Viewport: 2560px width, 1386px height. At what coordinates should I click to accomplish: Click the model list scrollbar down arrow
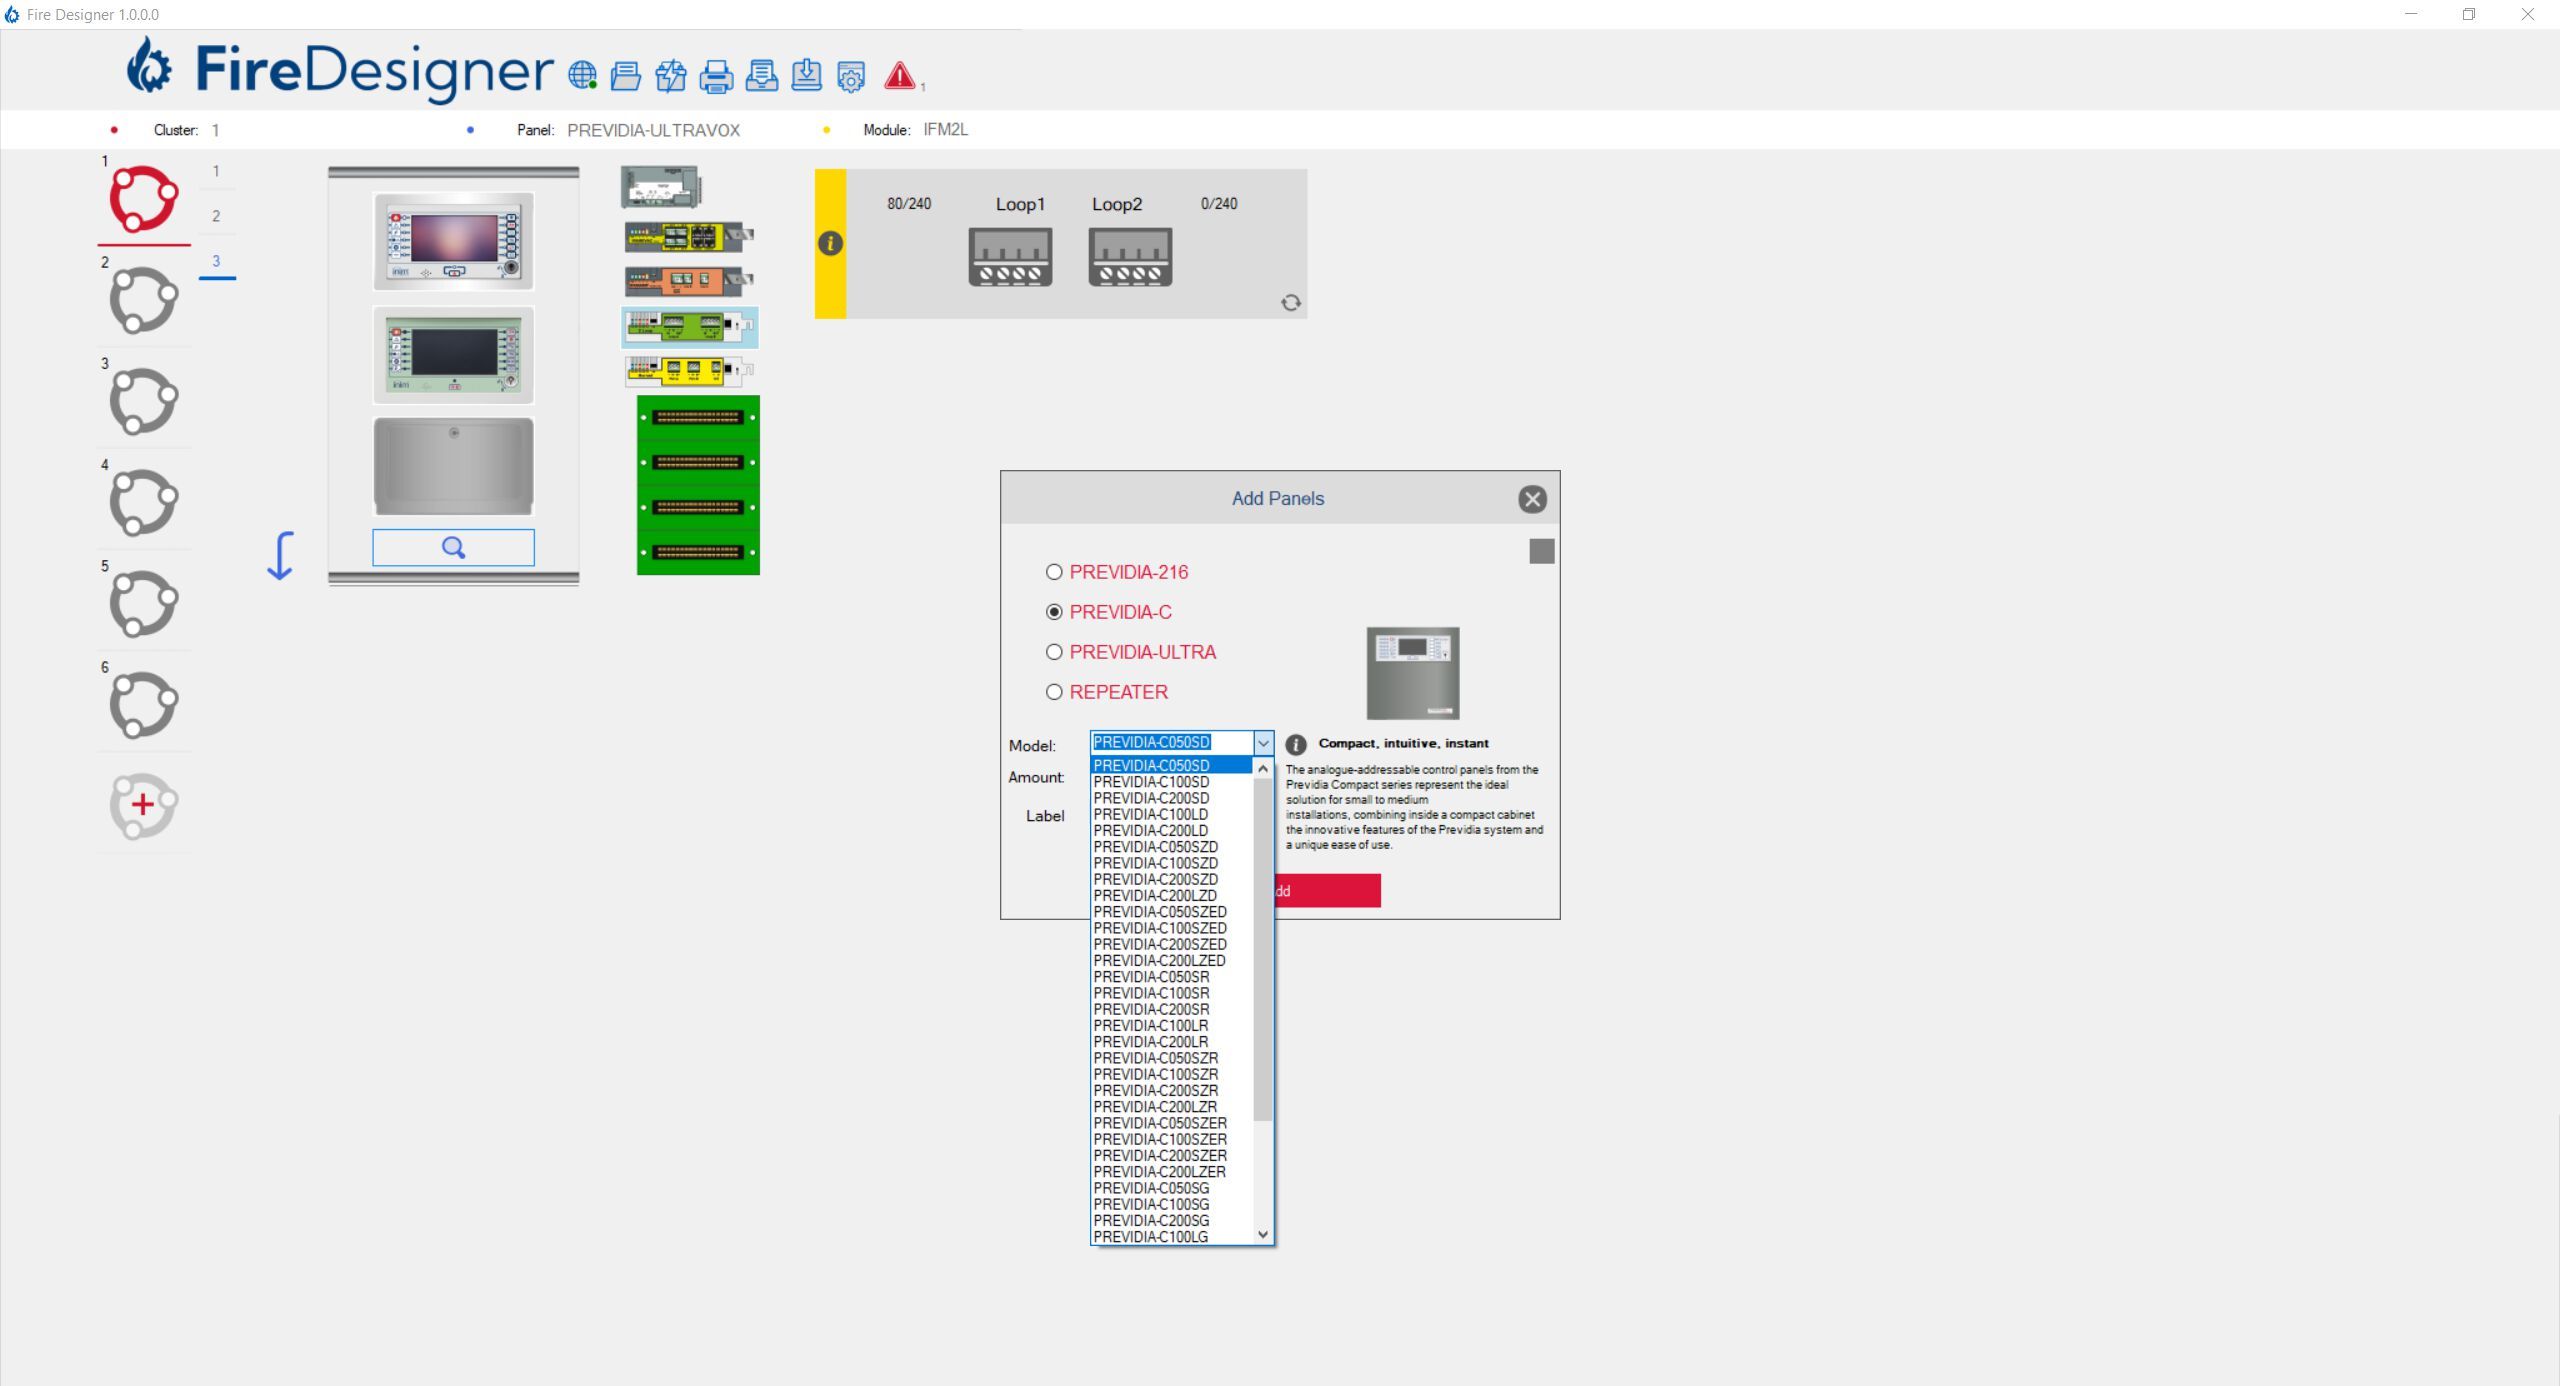(x=1263, y=1235)
